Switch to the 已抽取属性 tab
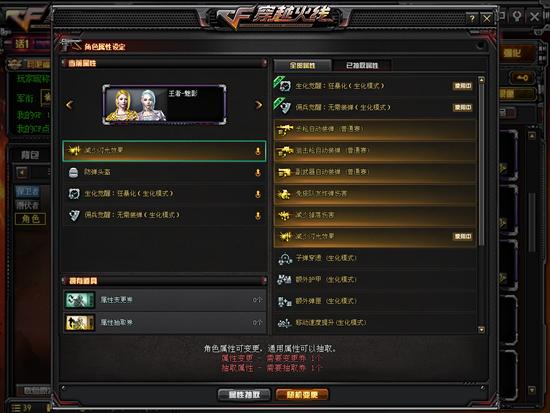This screenshot has width=550, height=413. click(362, 65)
